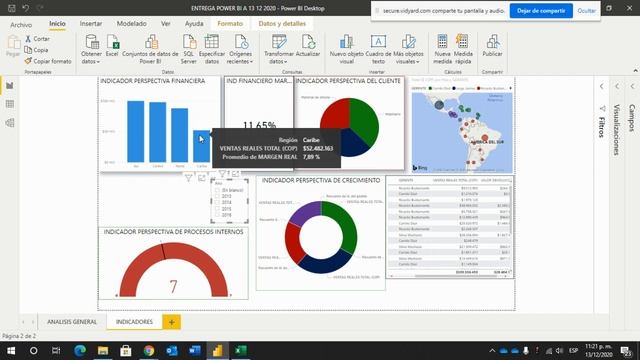Click the ESP language indicator
This screenshot has height=360, width=640.
point(573,351)
